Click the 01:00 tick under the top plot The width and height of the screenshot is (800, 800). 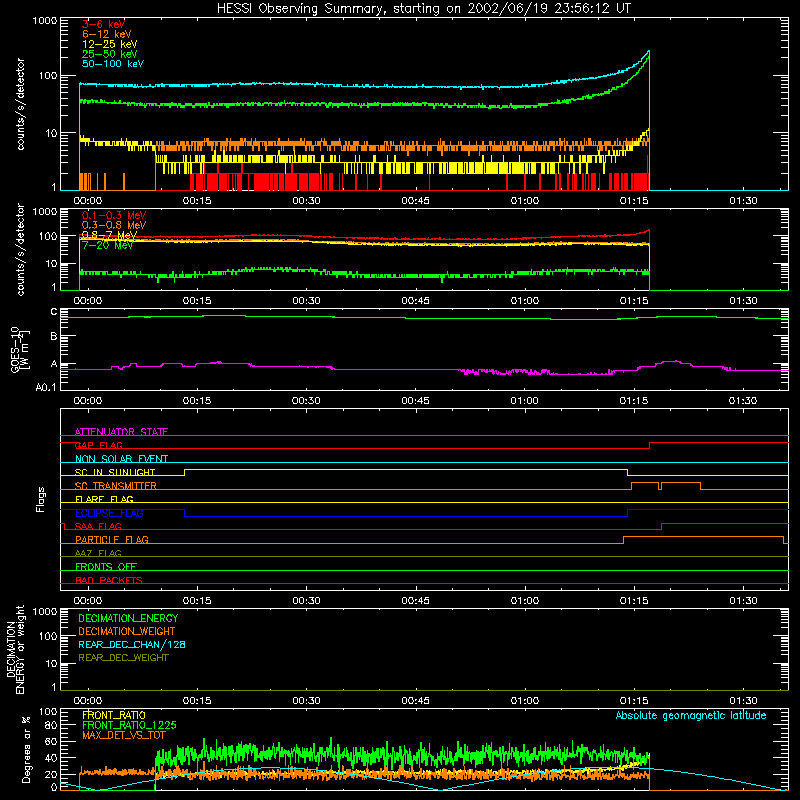pyautogui.click(x=524, y=201)
